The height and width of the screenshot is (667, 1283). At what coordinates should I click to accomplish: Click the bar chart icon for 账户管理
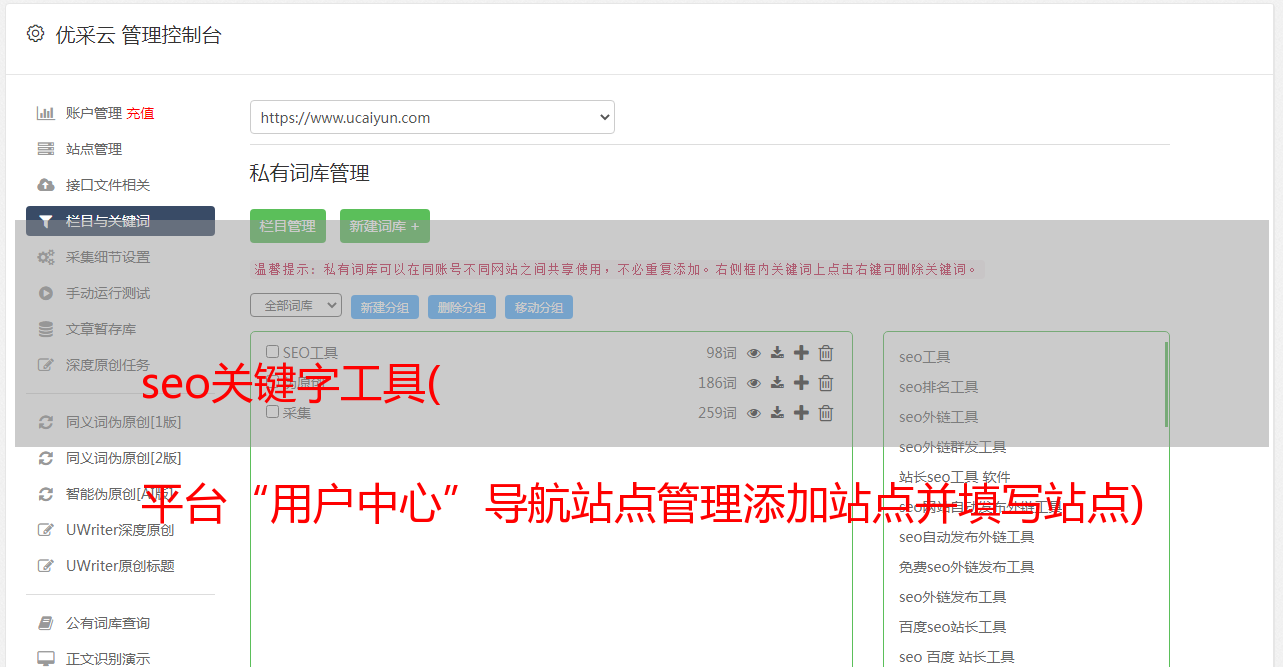click(46, 113)
